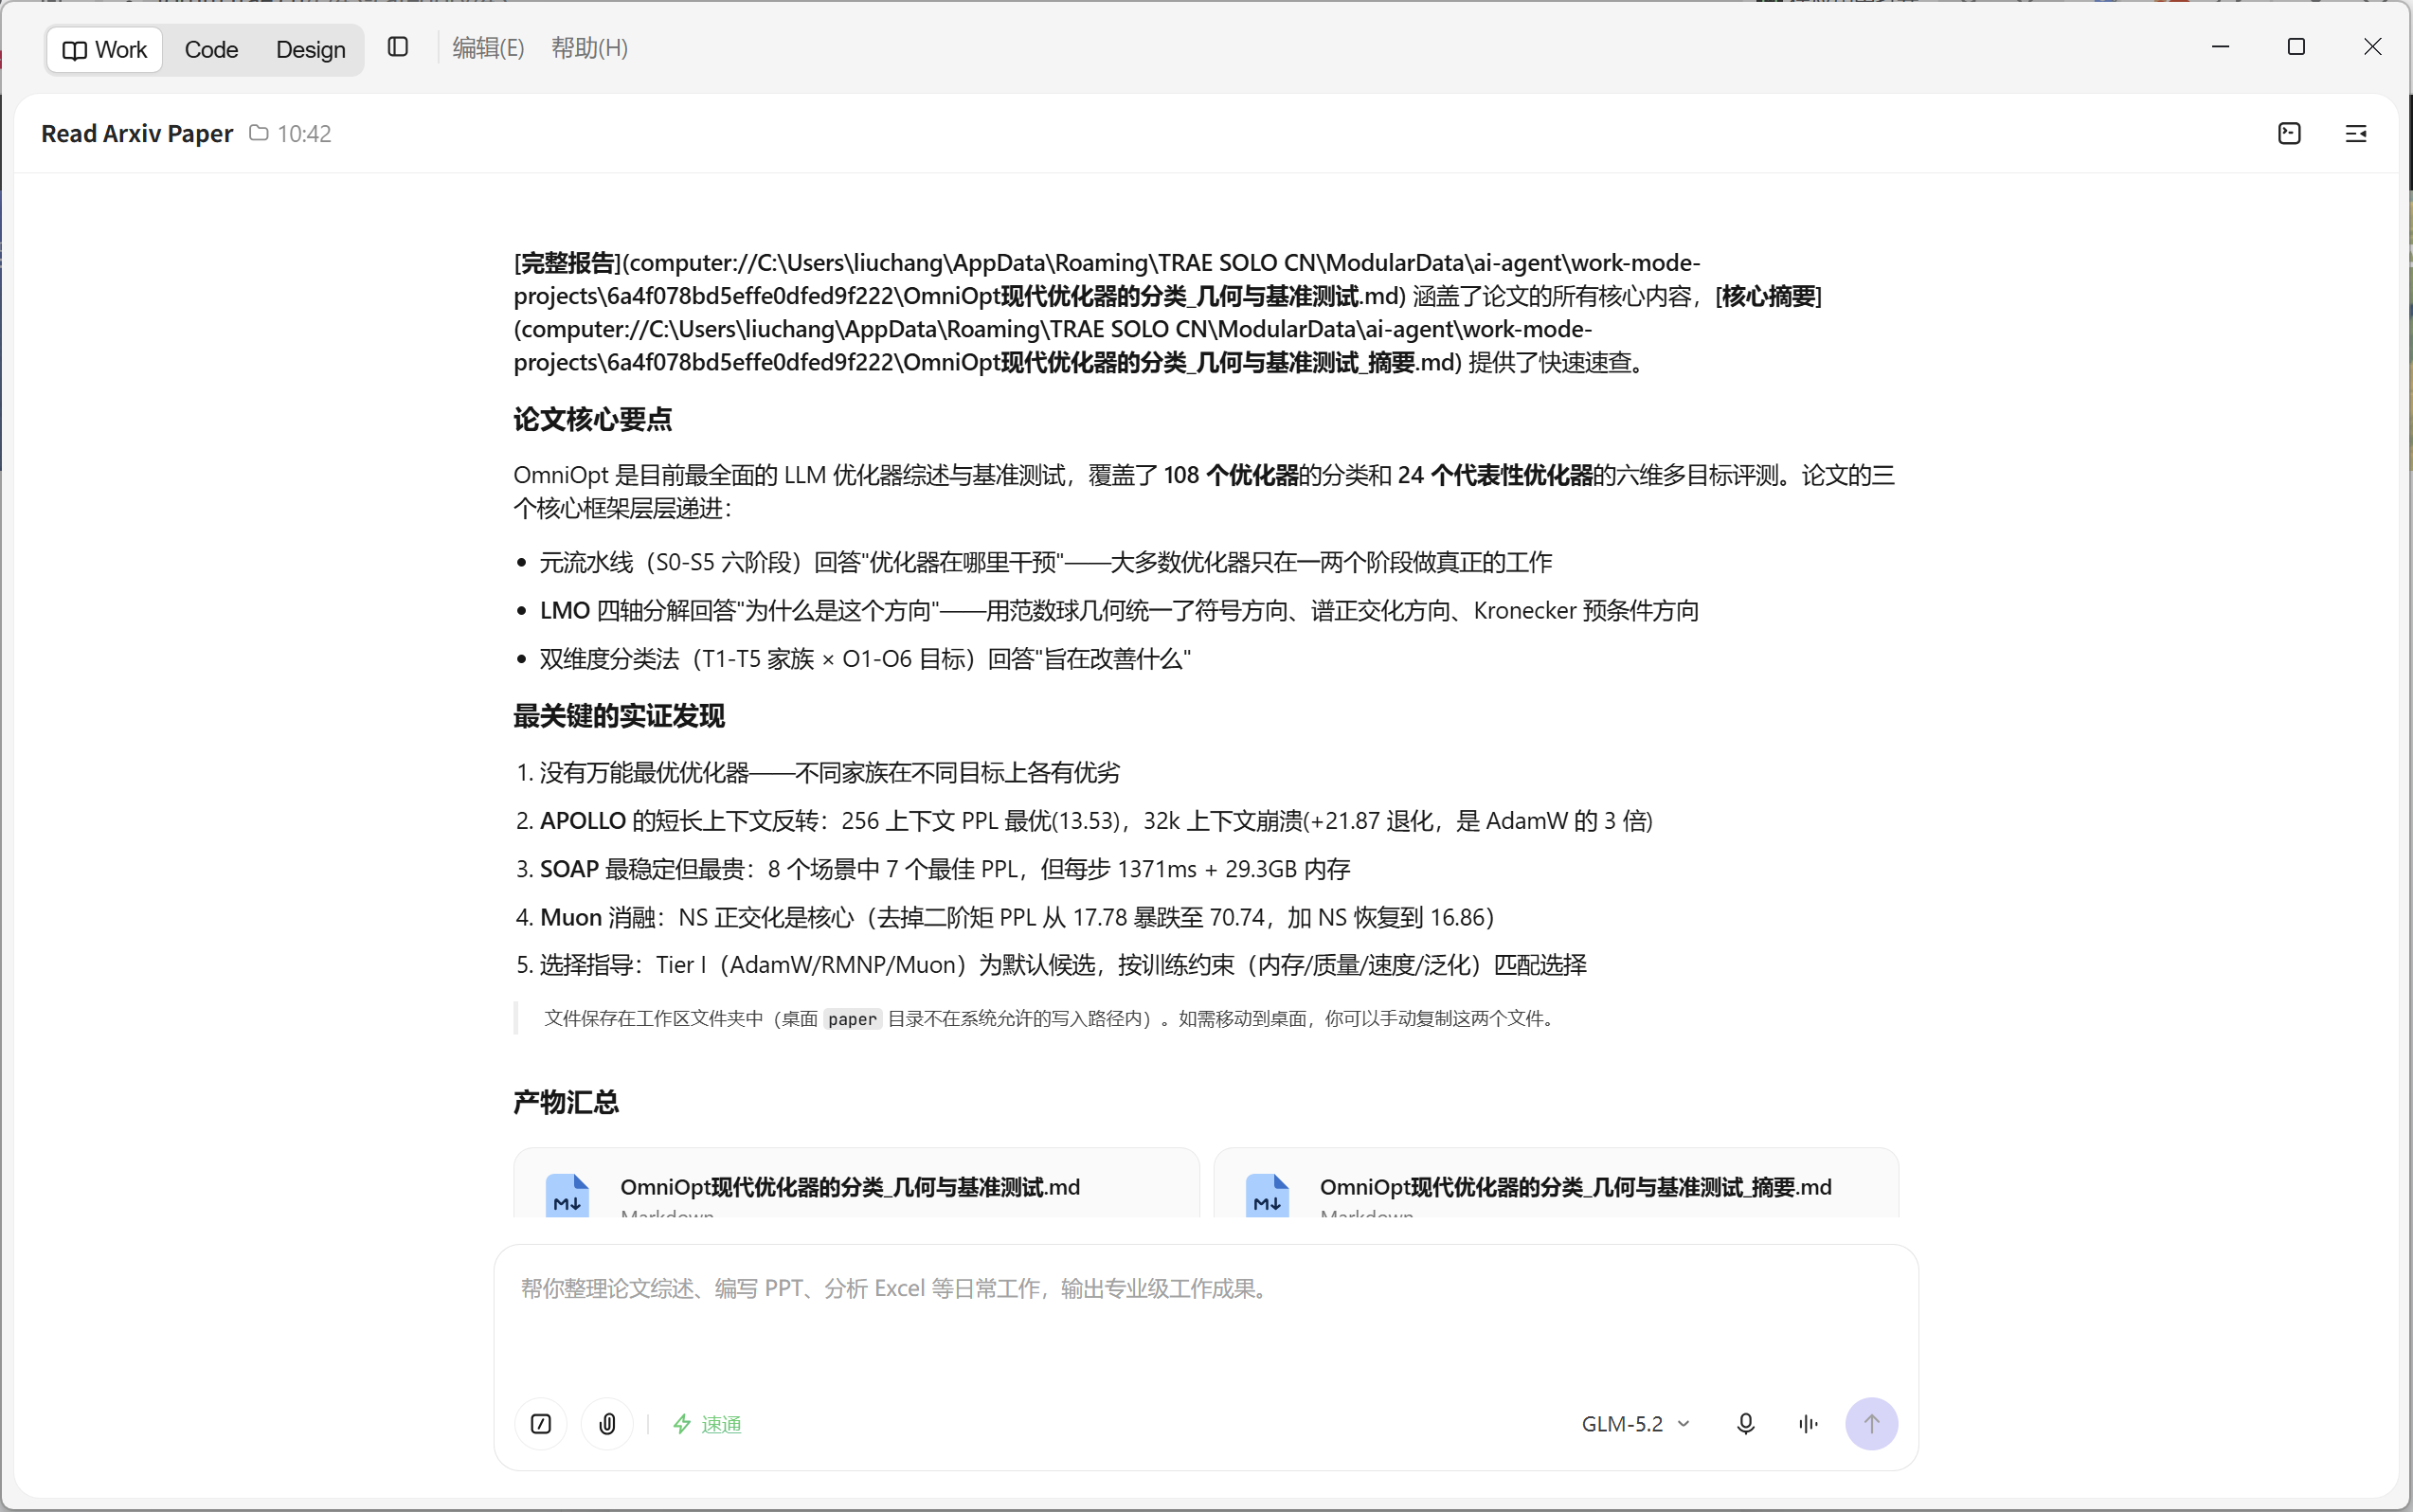Click the 最关键的实证发现 heading

(x=619, y=716)
